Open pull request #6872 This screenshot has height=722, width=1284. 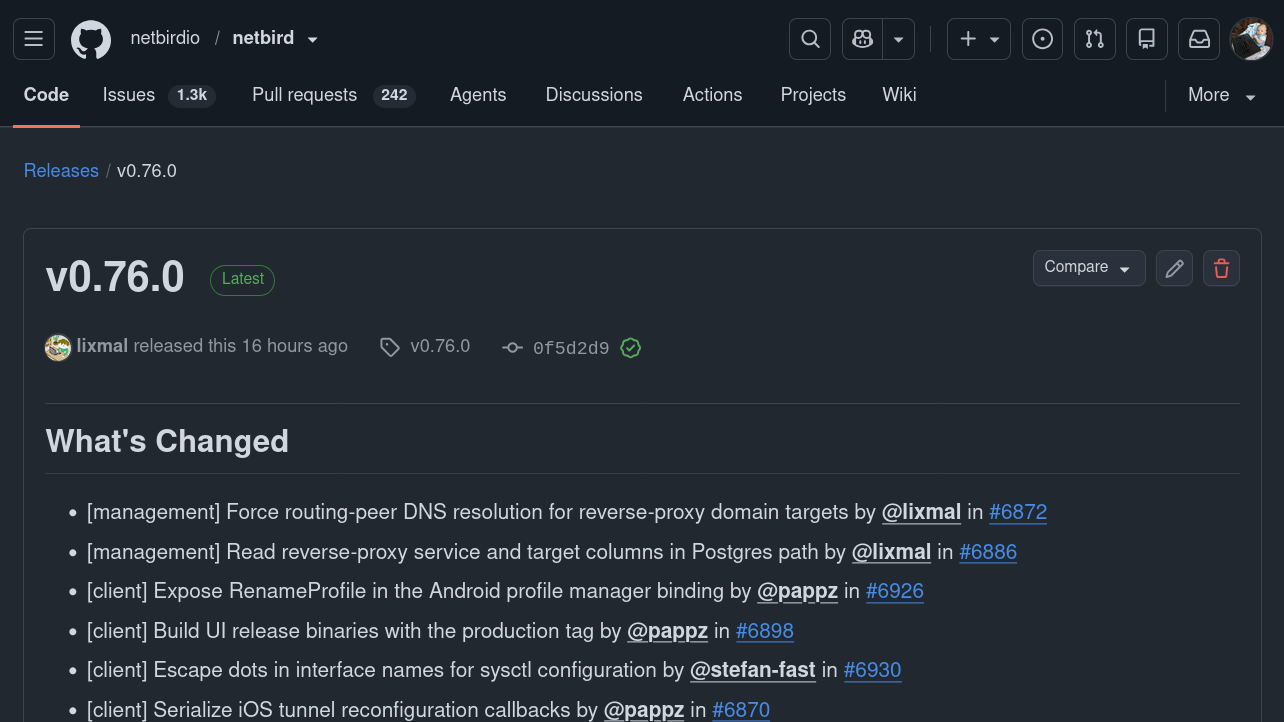coord(1018,512)
